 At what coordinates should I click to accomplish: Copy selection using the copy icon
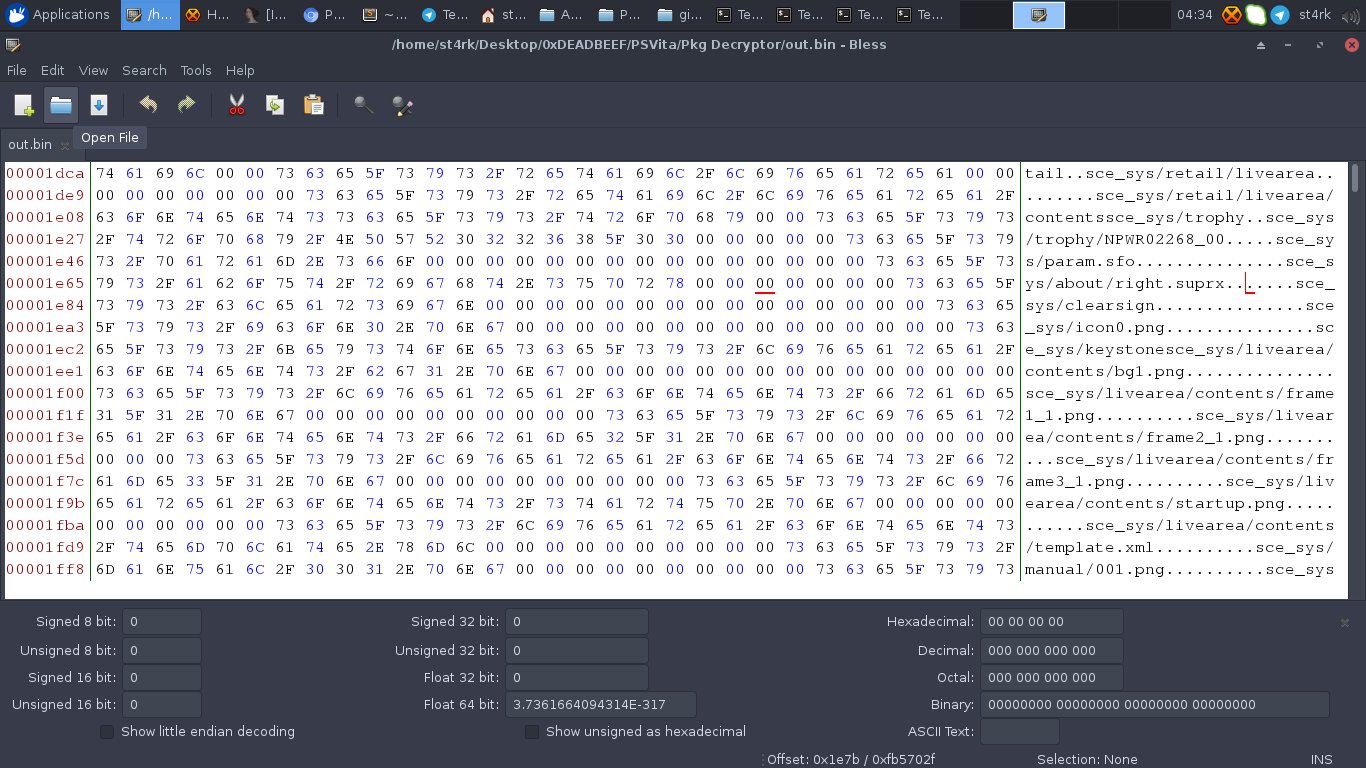coord(275,105)
